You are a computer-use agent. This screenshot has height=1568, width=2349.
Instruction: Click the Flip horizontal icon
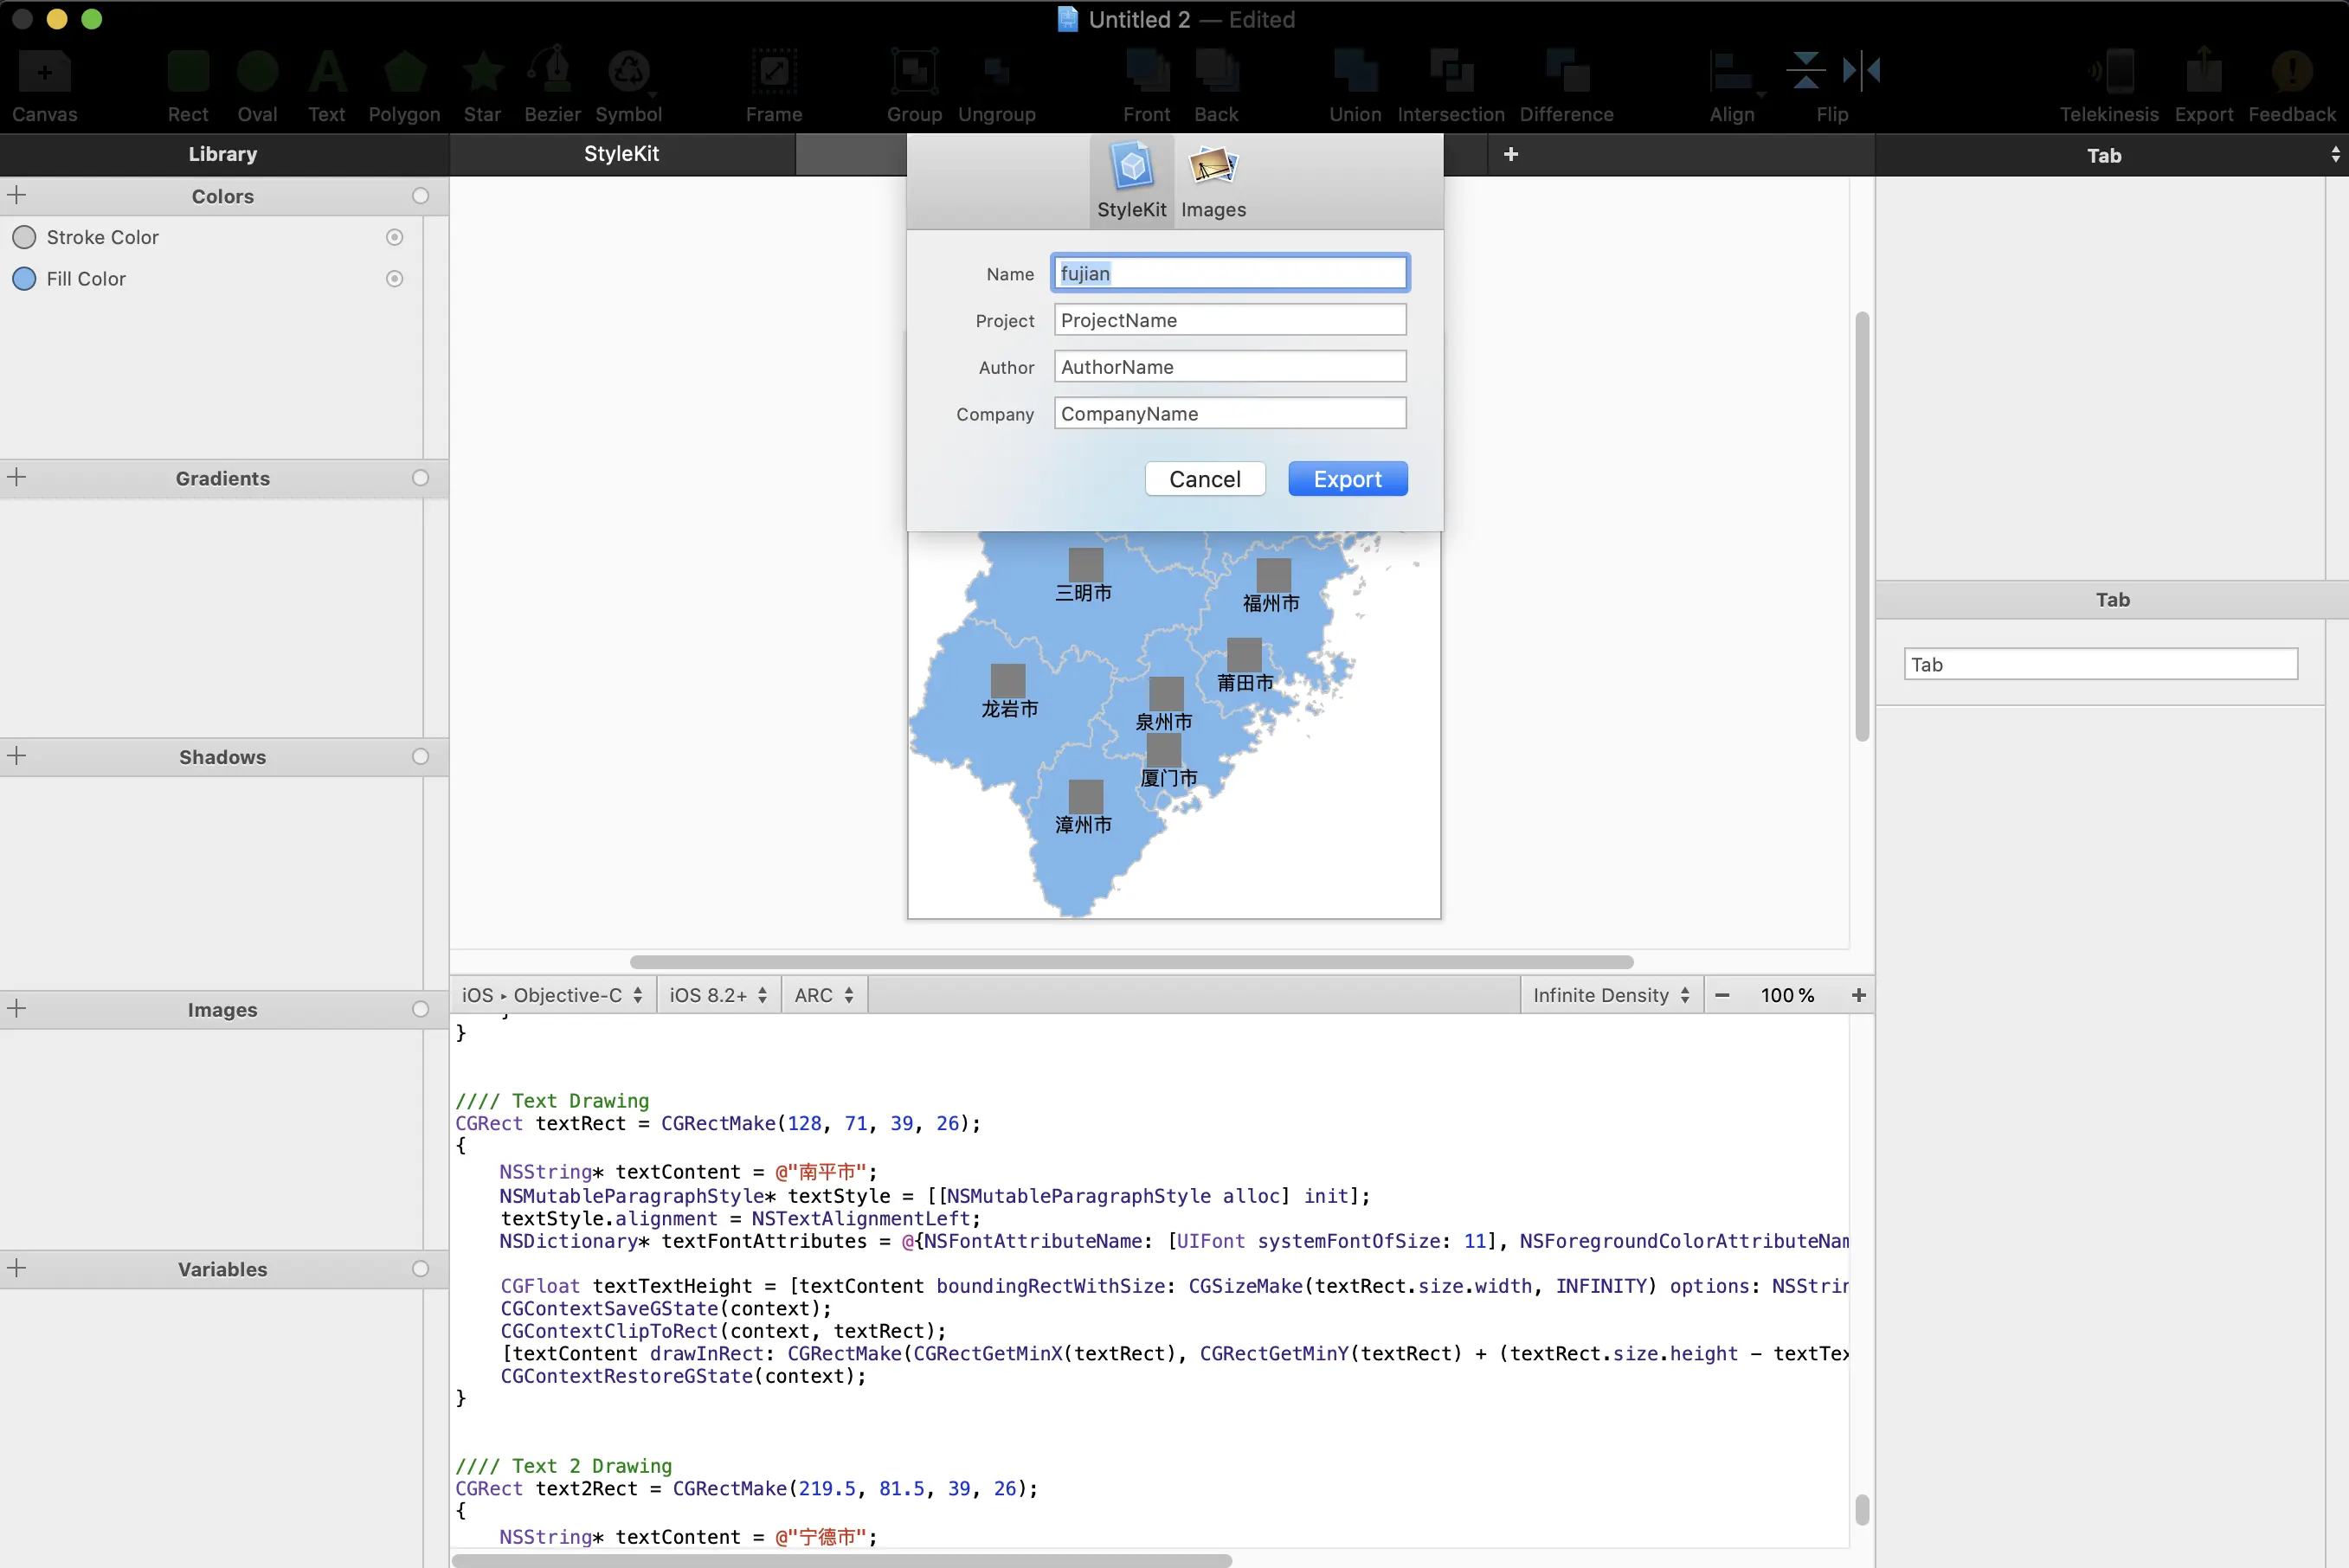[1861, 70]
